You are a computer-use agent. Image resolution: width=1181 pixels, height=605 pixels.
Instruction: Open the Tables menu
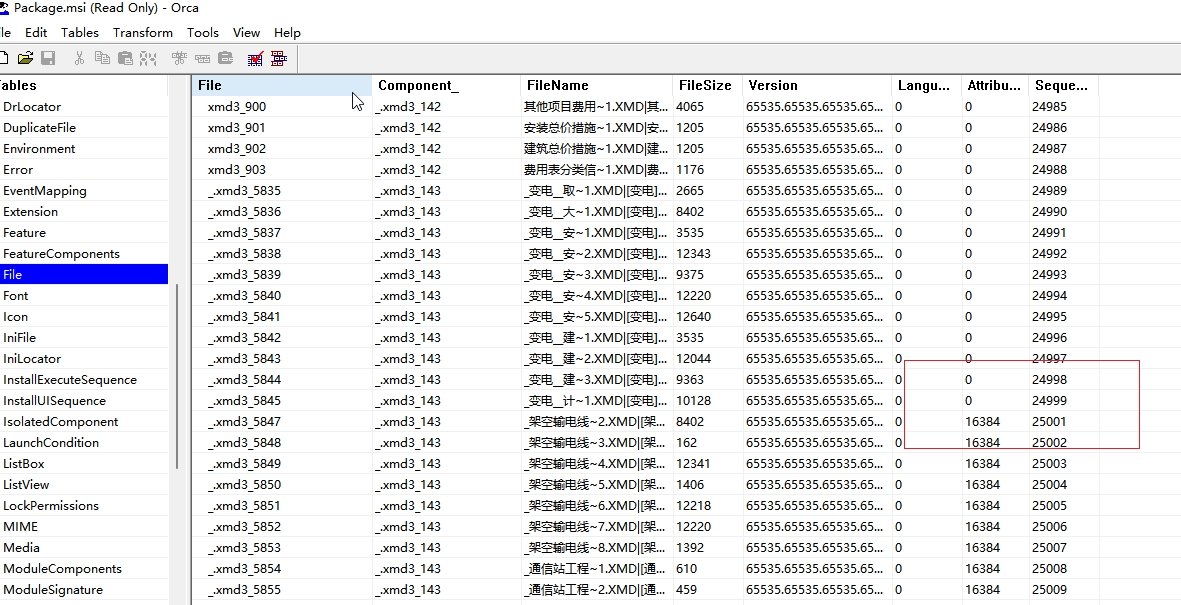tap(80, 32)
